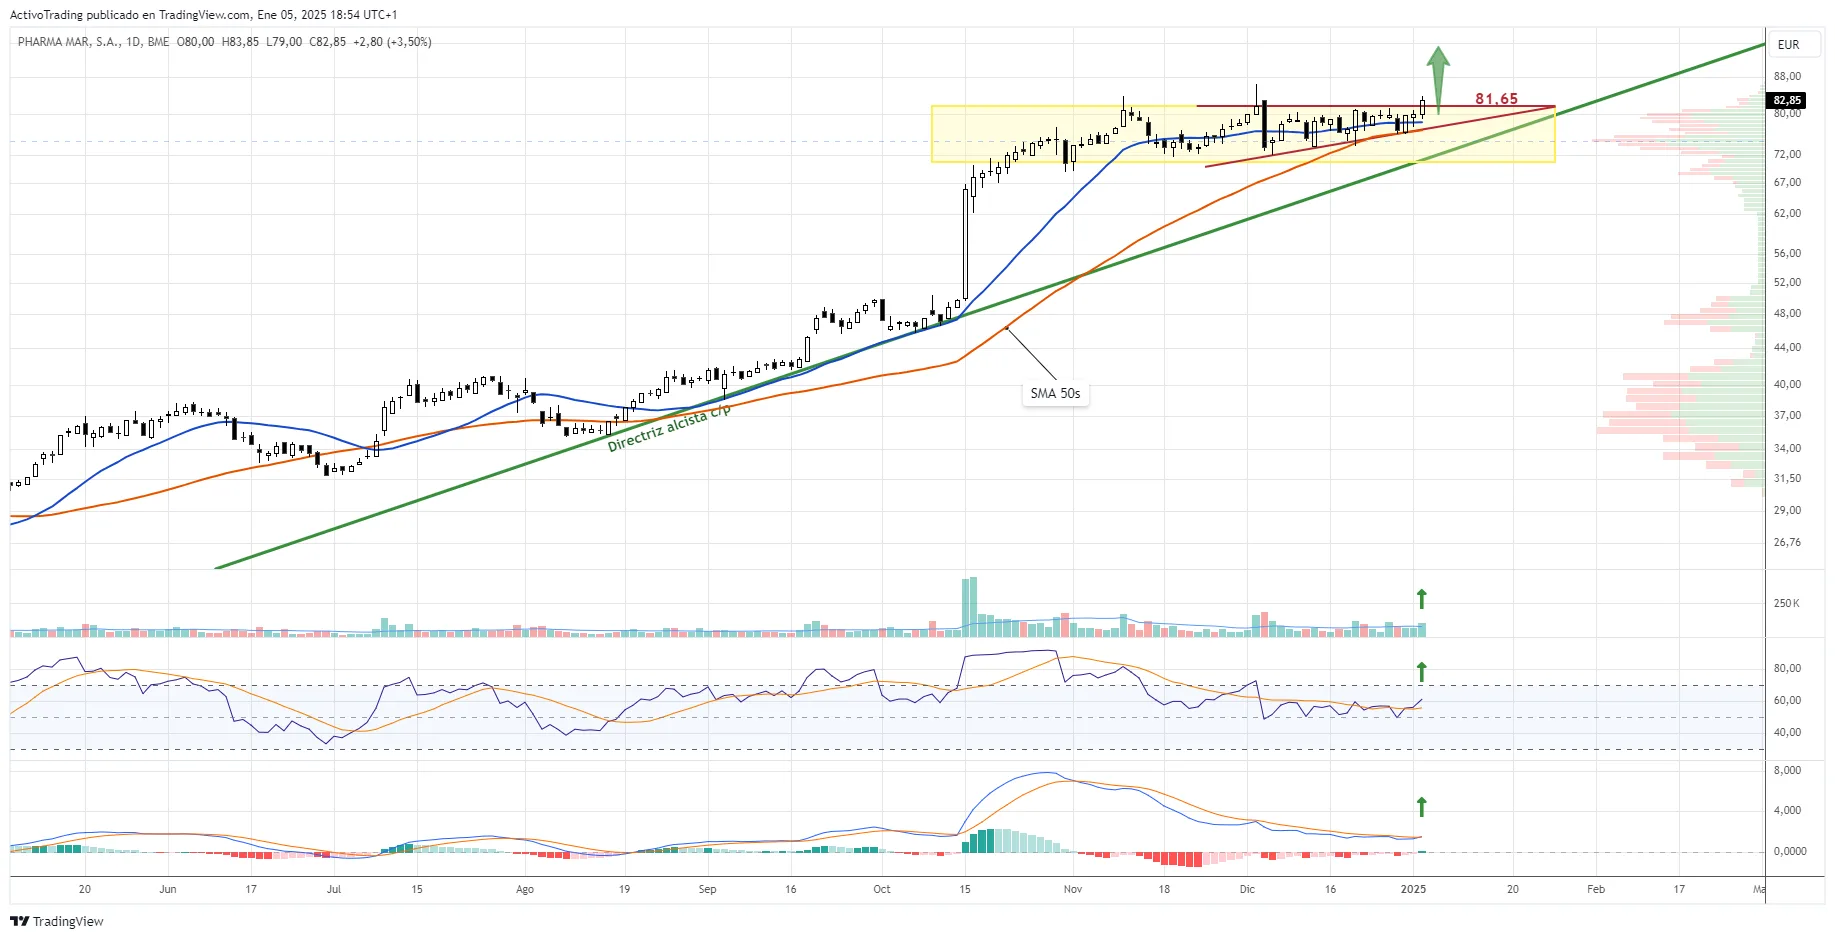Click the 80,00 RSI scale label

click(1787, 668)
